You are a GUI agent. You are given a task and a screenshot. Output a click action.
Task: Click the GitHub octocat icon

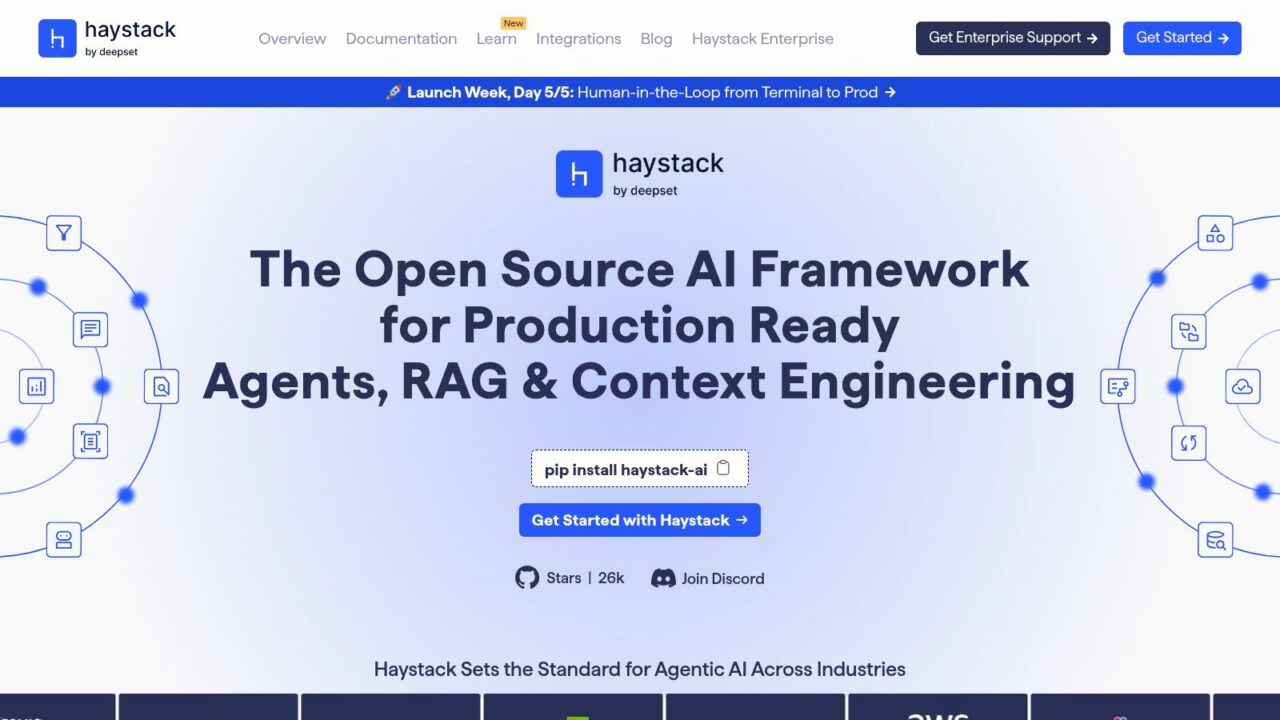coord(527,577)
